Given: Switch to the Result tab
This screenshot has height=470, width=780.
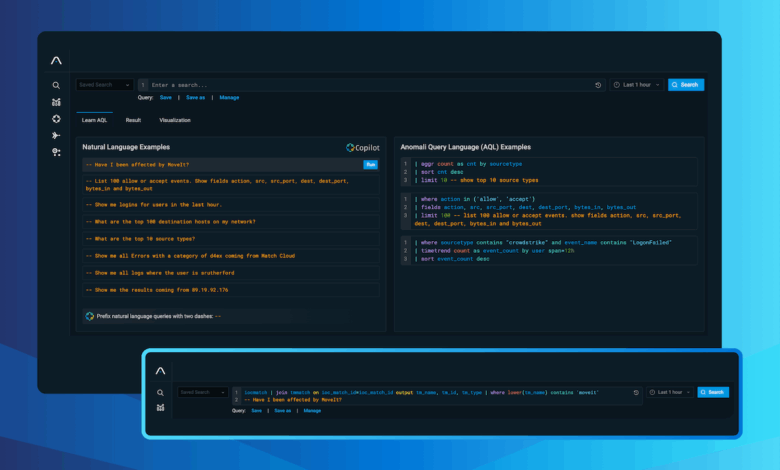Looking at the screenshot, I should pyautogui.click(x=133, y=120).
